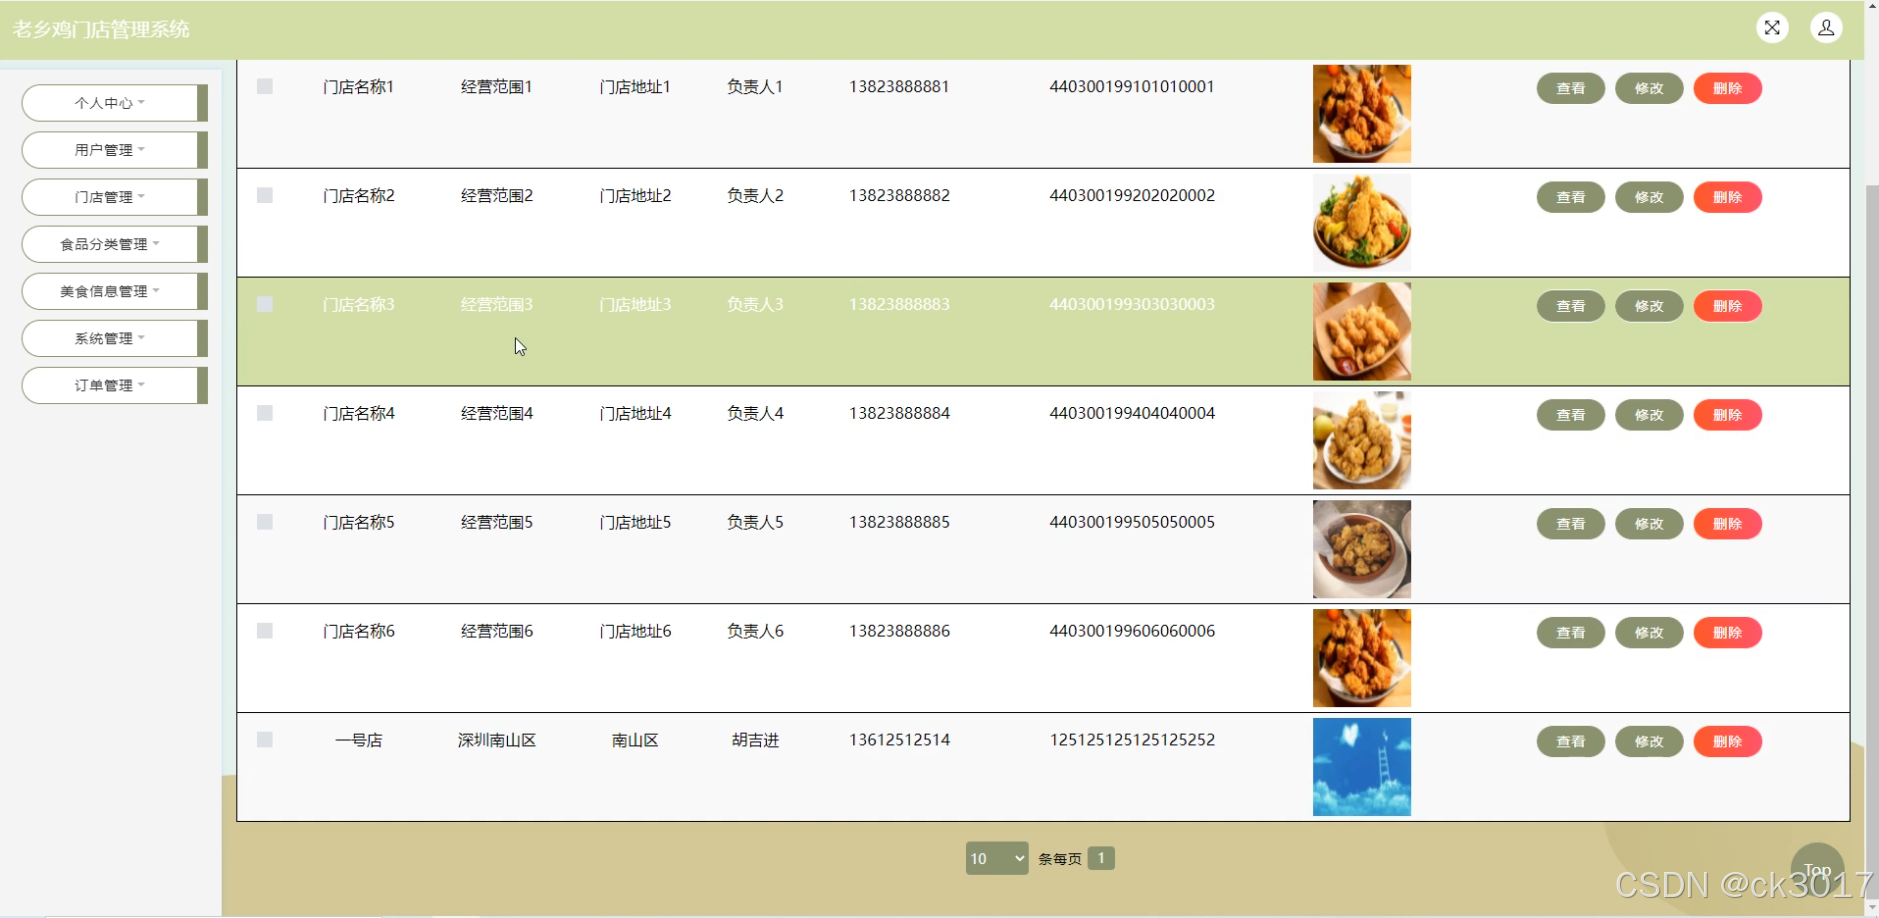
Task: Delete 门店名称5 via 删除
Action: pyautogui.click(x=1728, y=524)
